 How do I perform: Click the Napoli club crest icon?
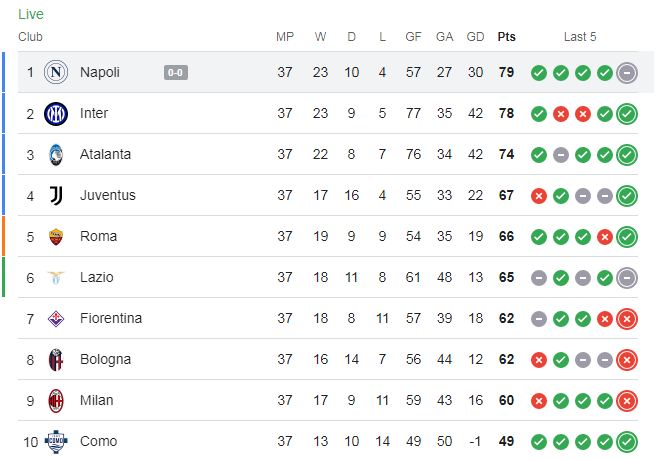56,72
